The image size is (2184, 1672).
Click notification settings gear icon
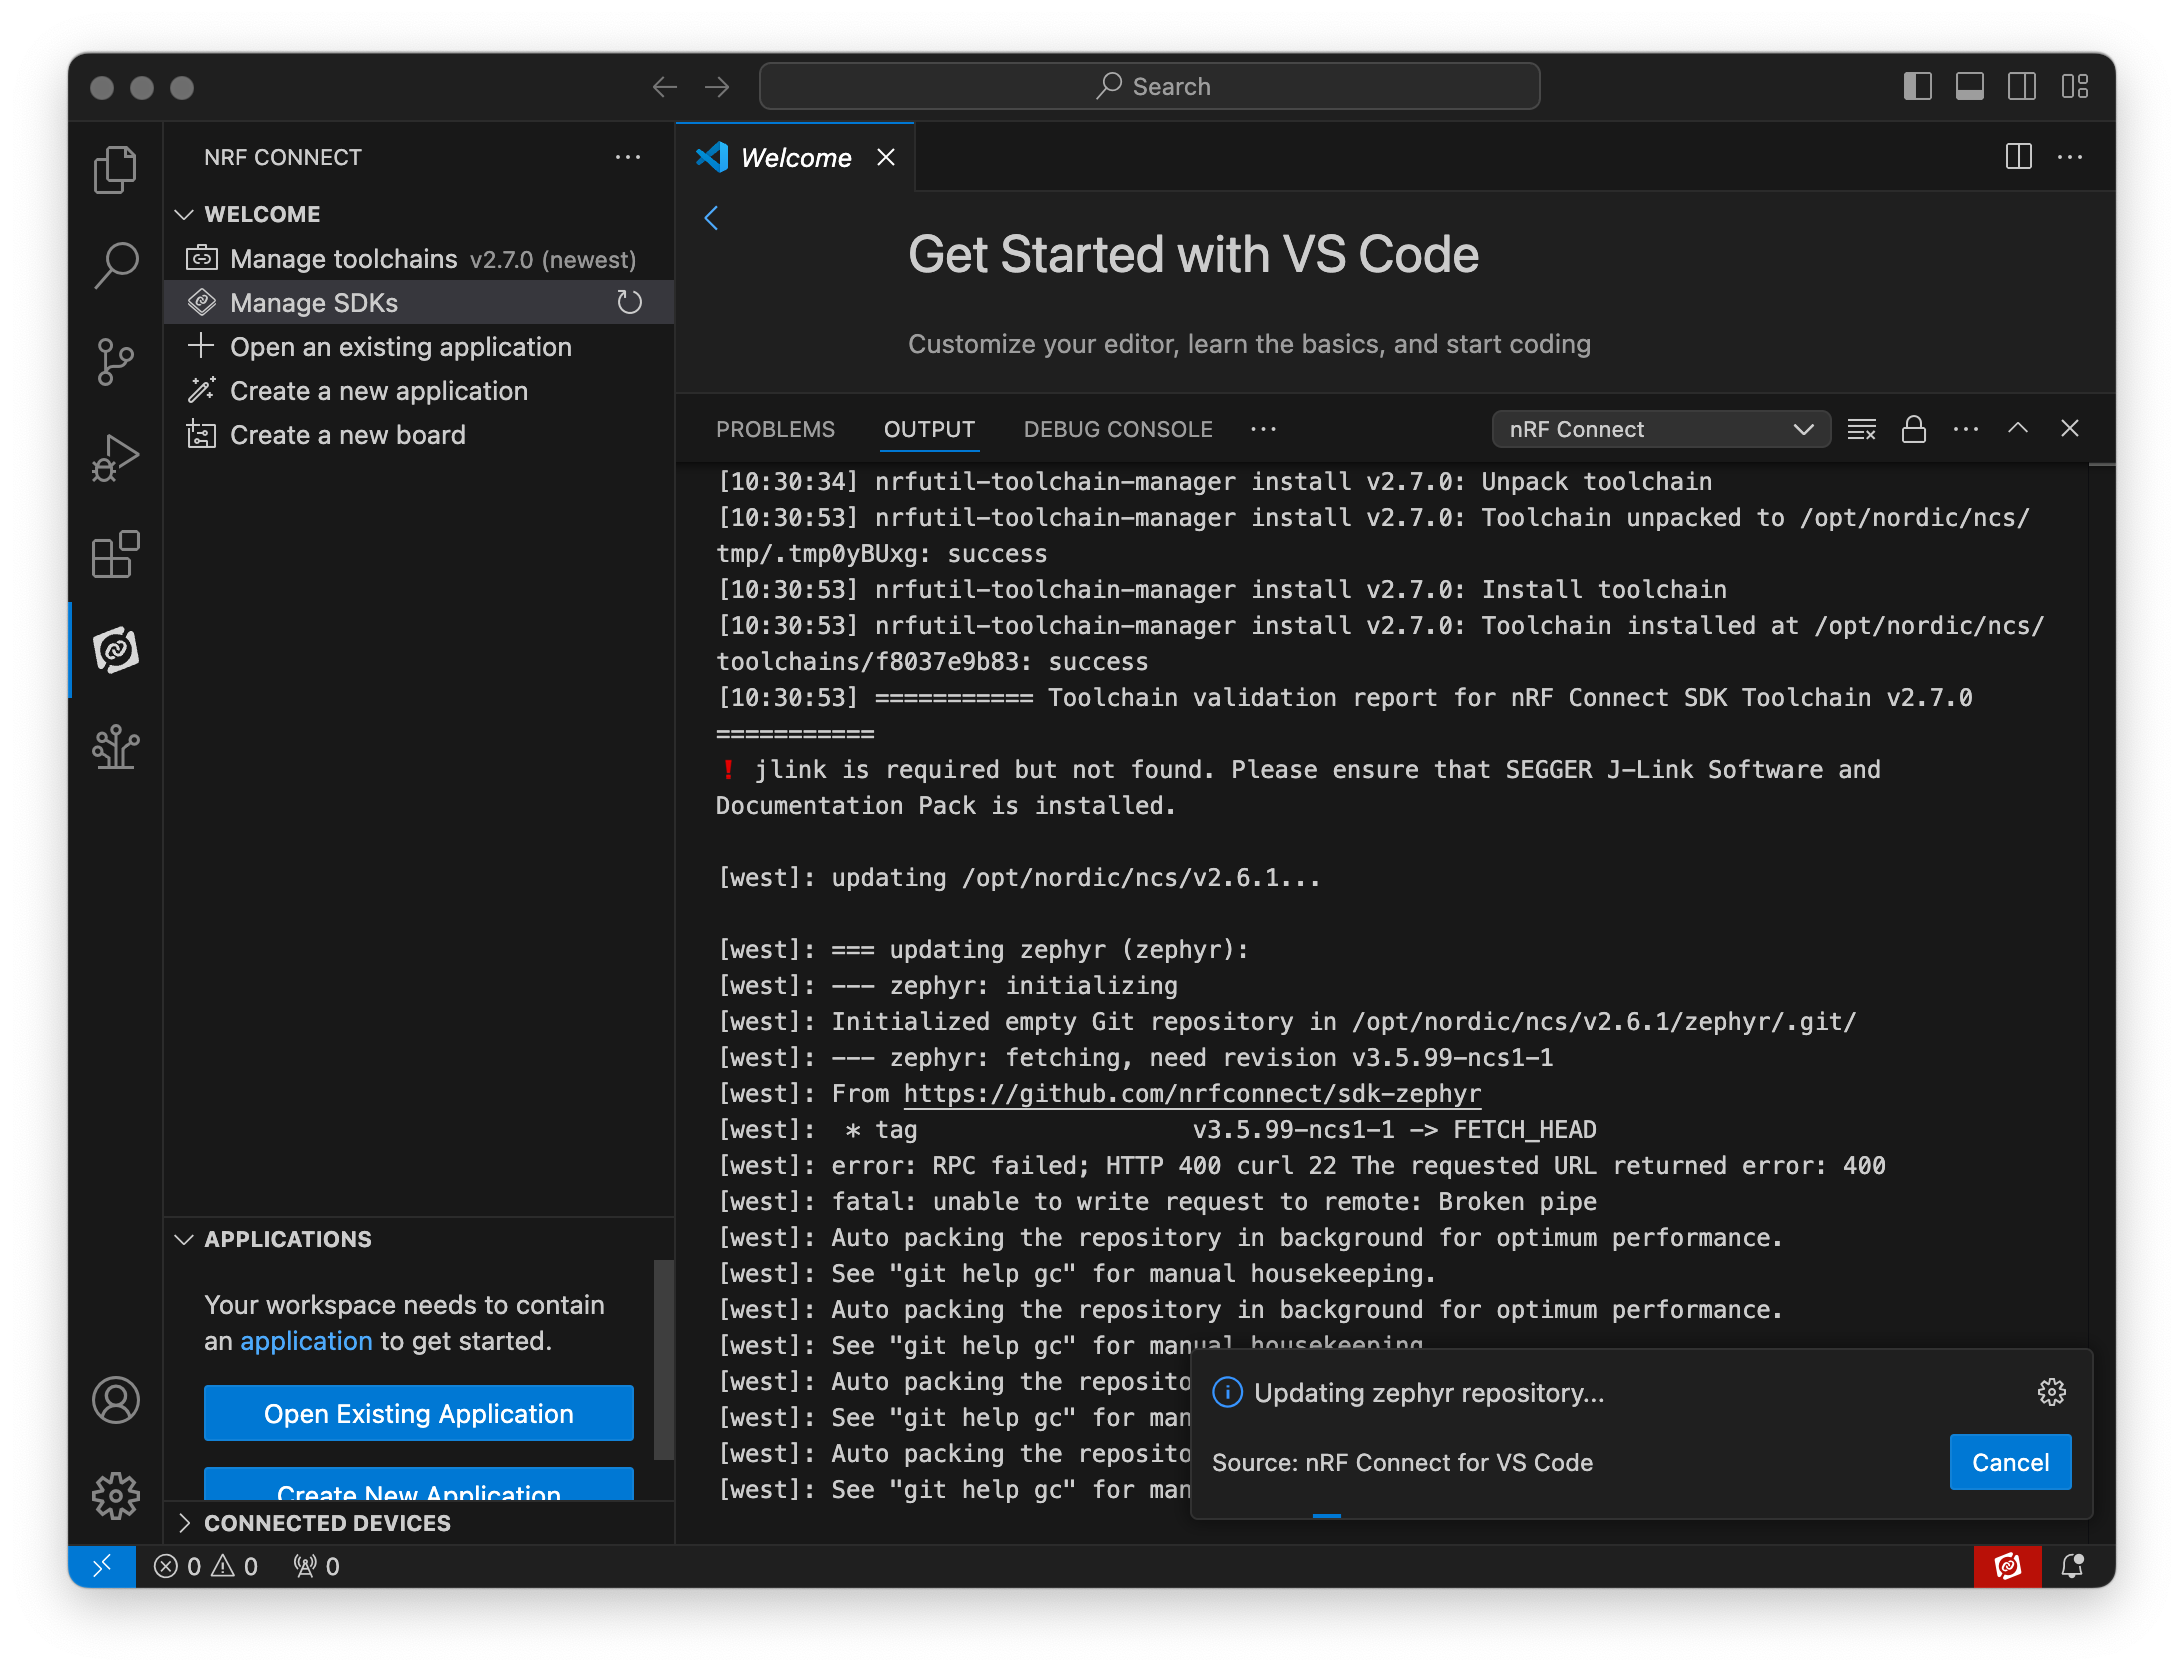click(x=2052, y=1392)
